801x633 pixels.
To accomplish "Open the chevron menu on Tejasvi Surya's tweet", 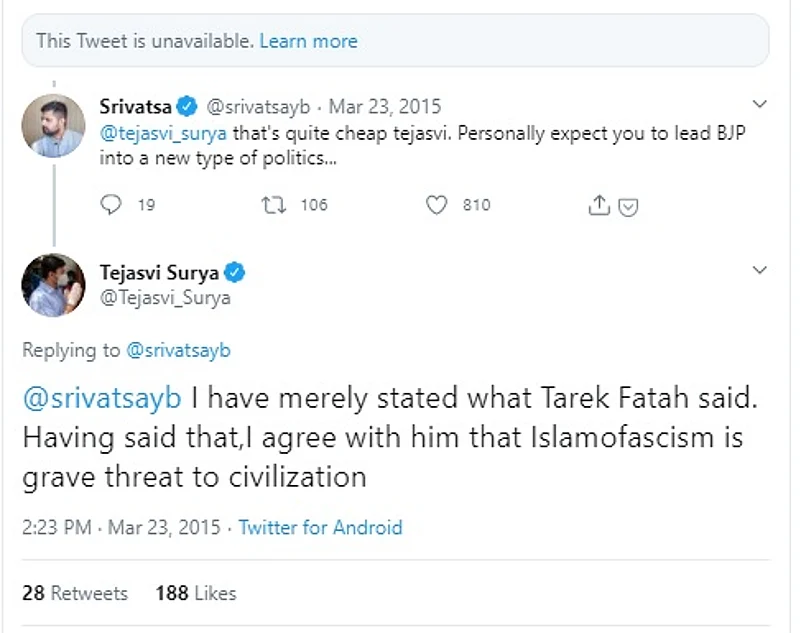I will point(759,270).
